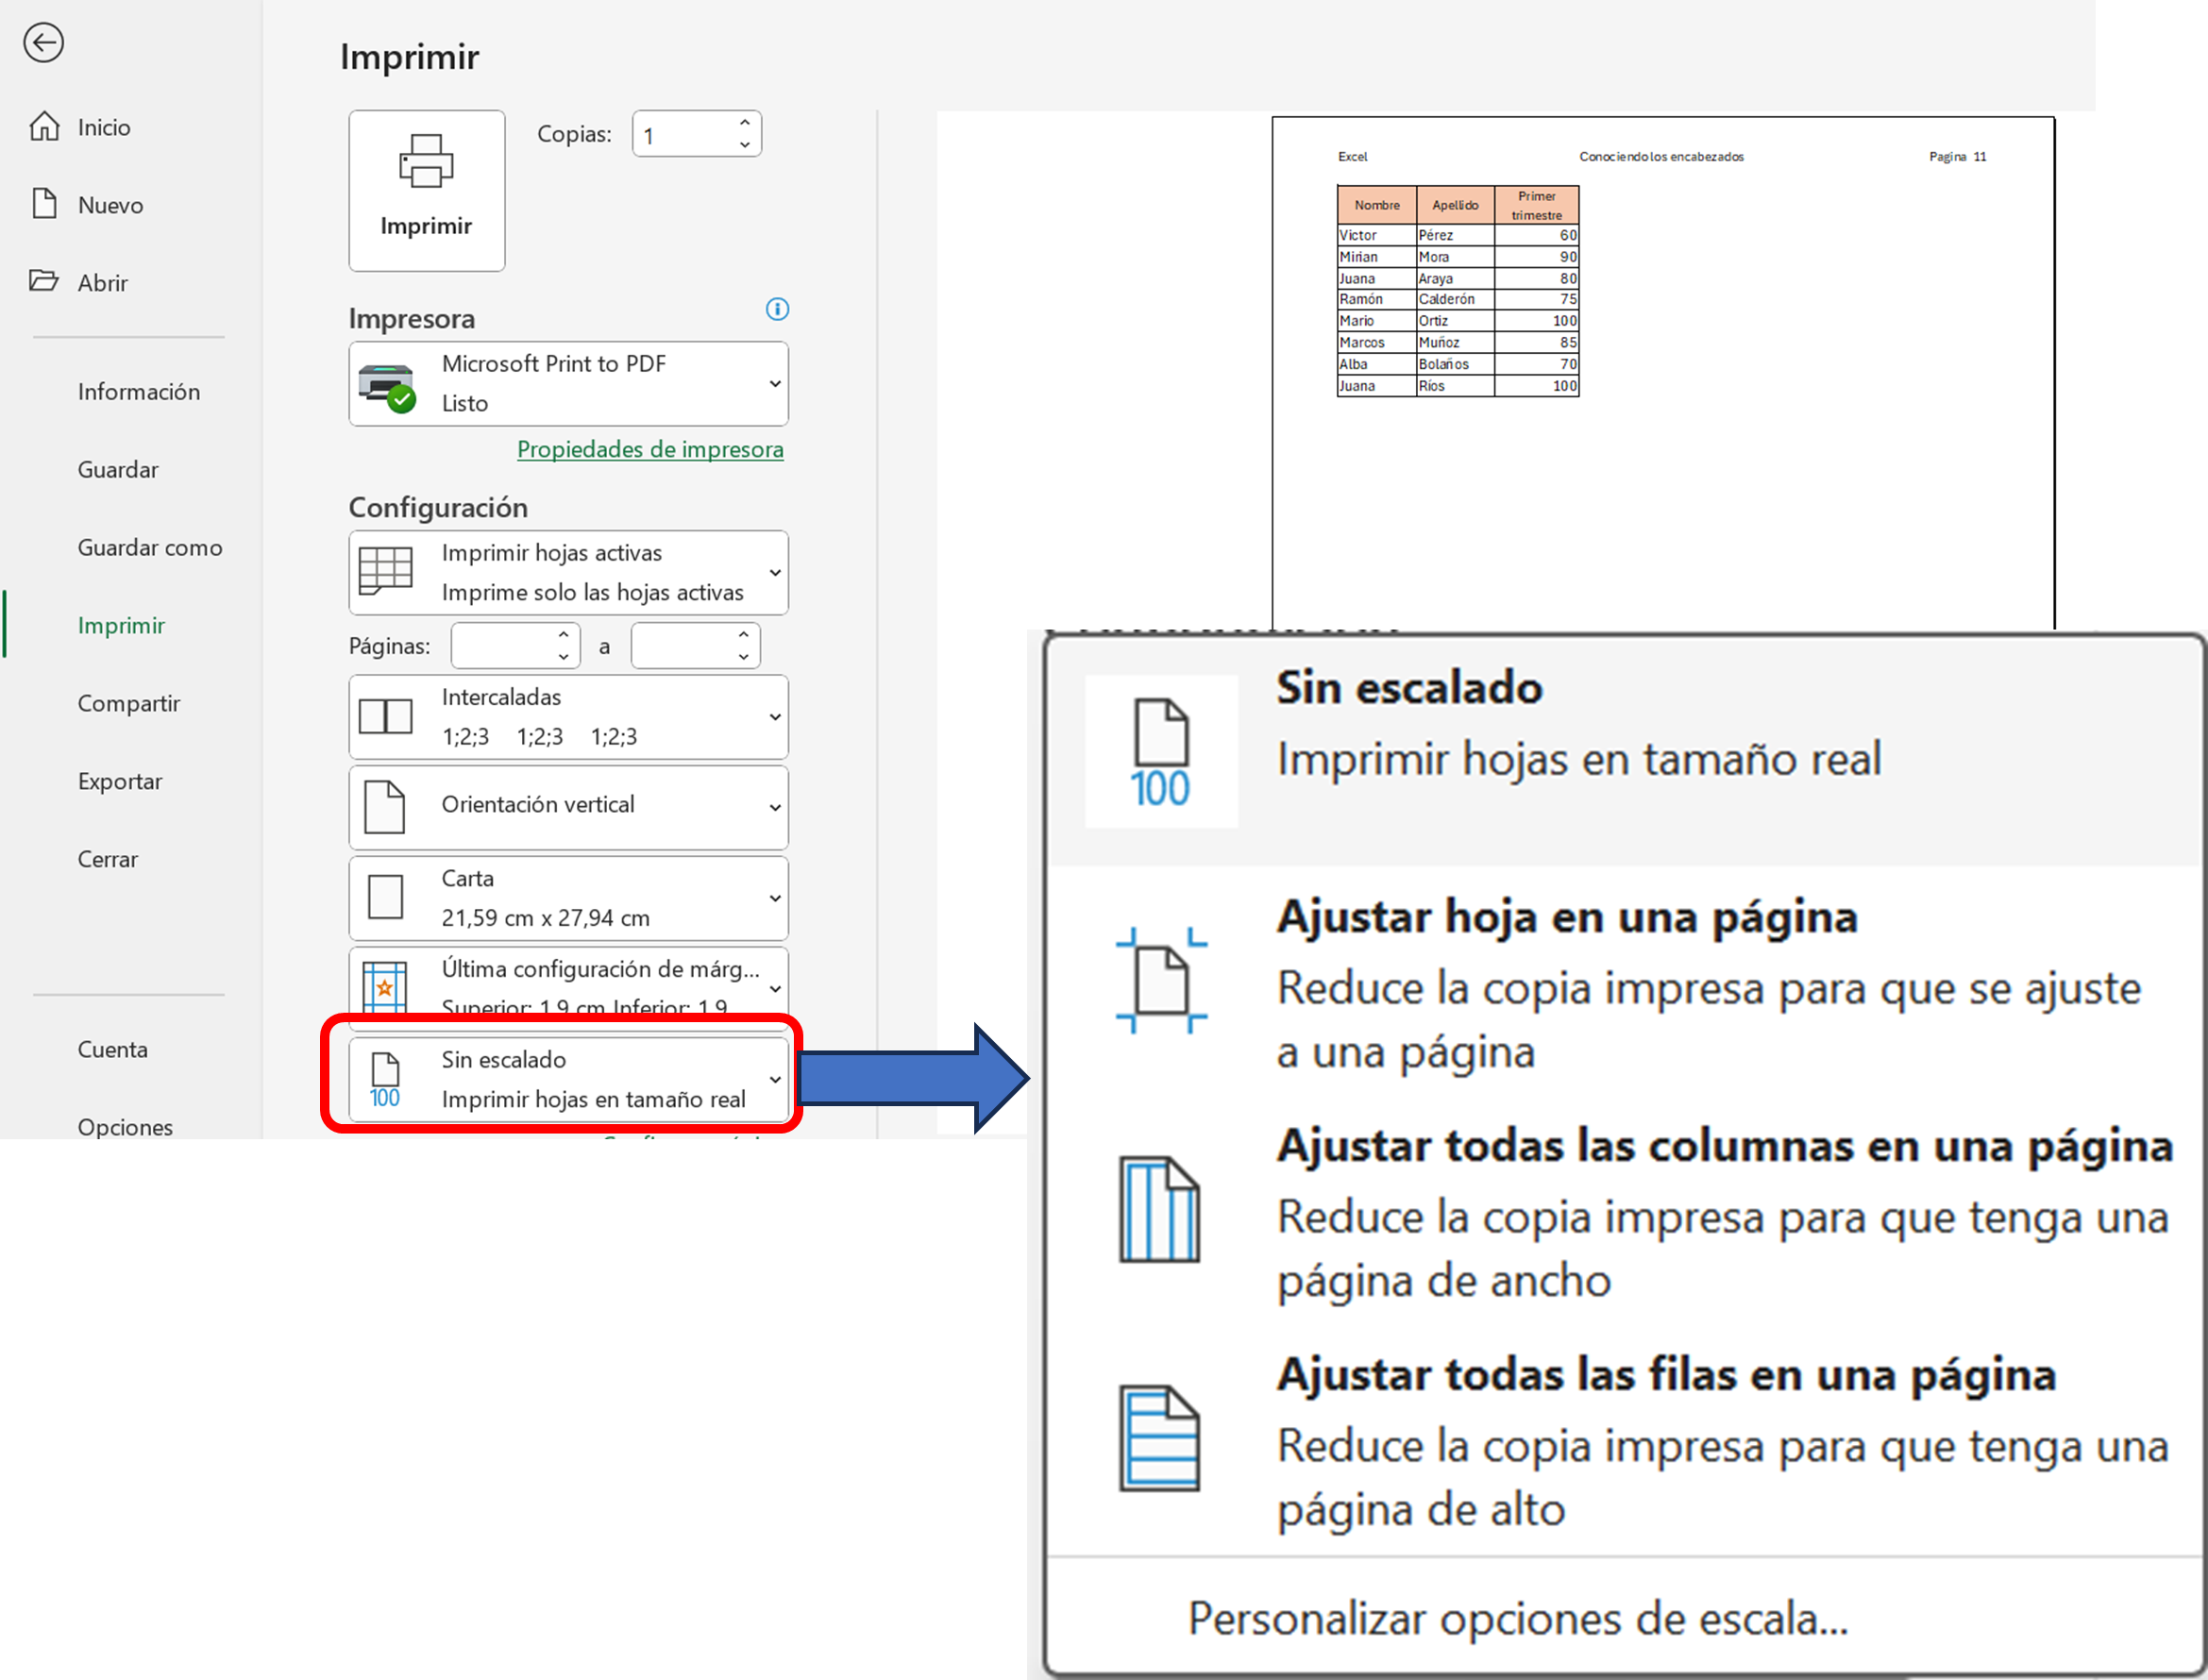The width and height of the screenshot is (2208, 1680).
Task: Open the Carta paper size dropdown
Action: coord(568,898)
